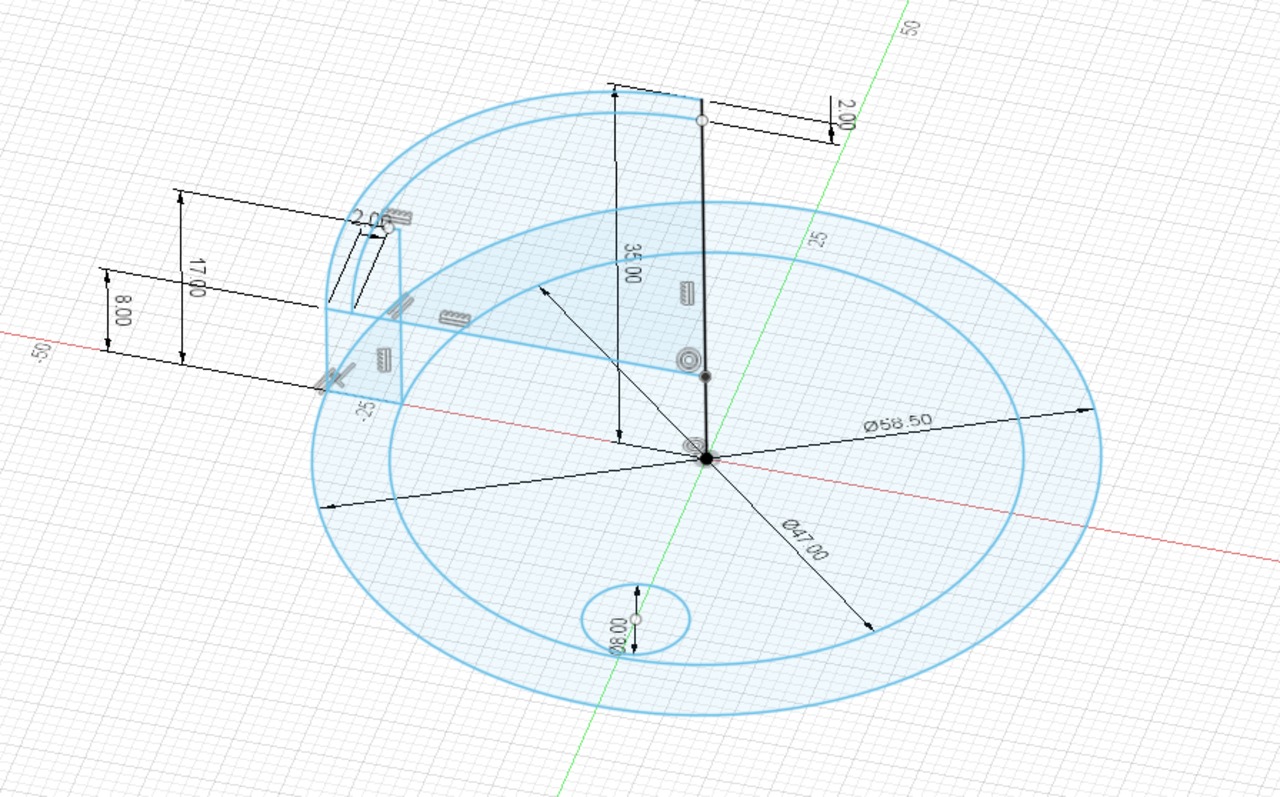Select the 35.00 height dimension
1280x797 pixels.
click(x=631, y=263)
